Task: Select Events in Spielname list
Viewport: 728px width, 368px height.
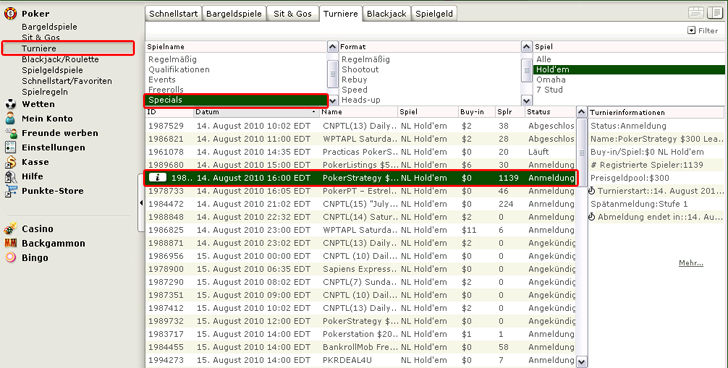Action: click(236, 80)
